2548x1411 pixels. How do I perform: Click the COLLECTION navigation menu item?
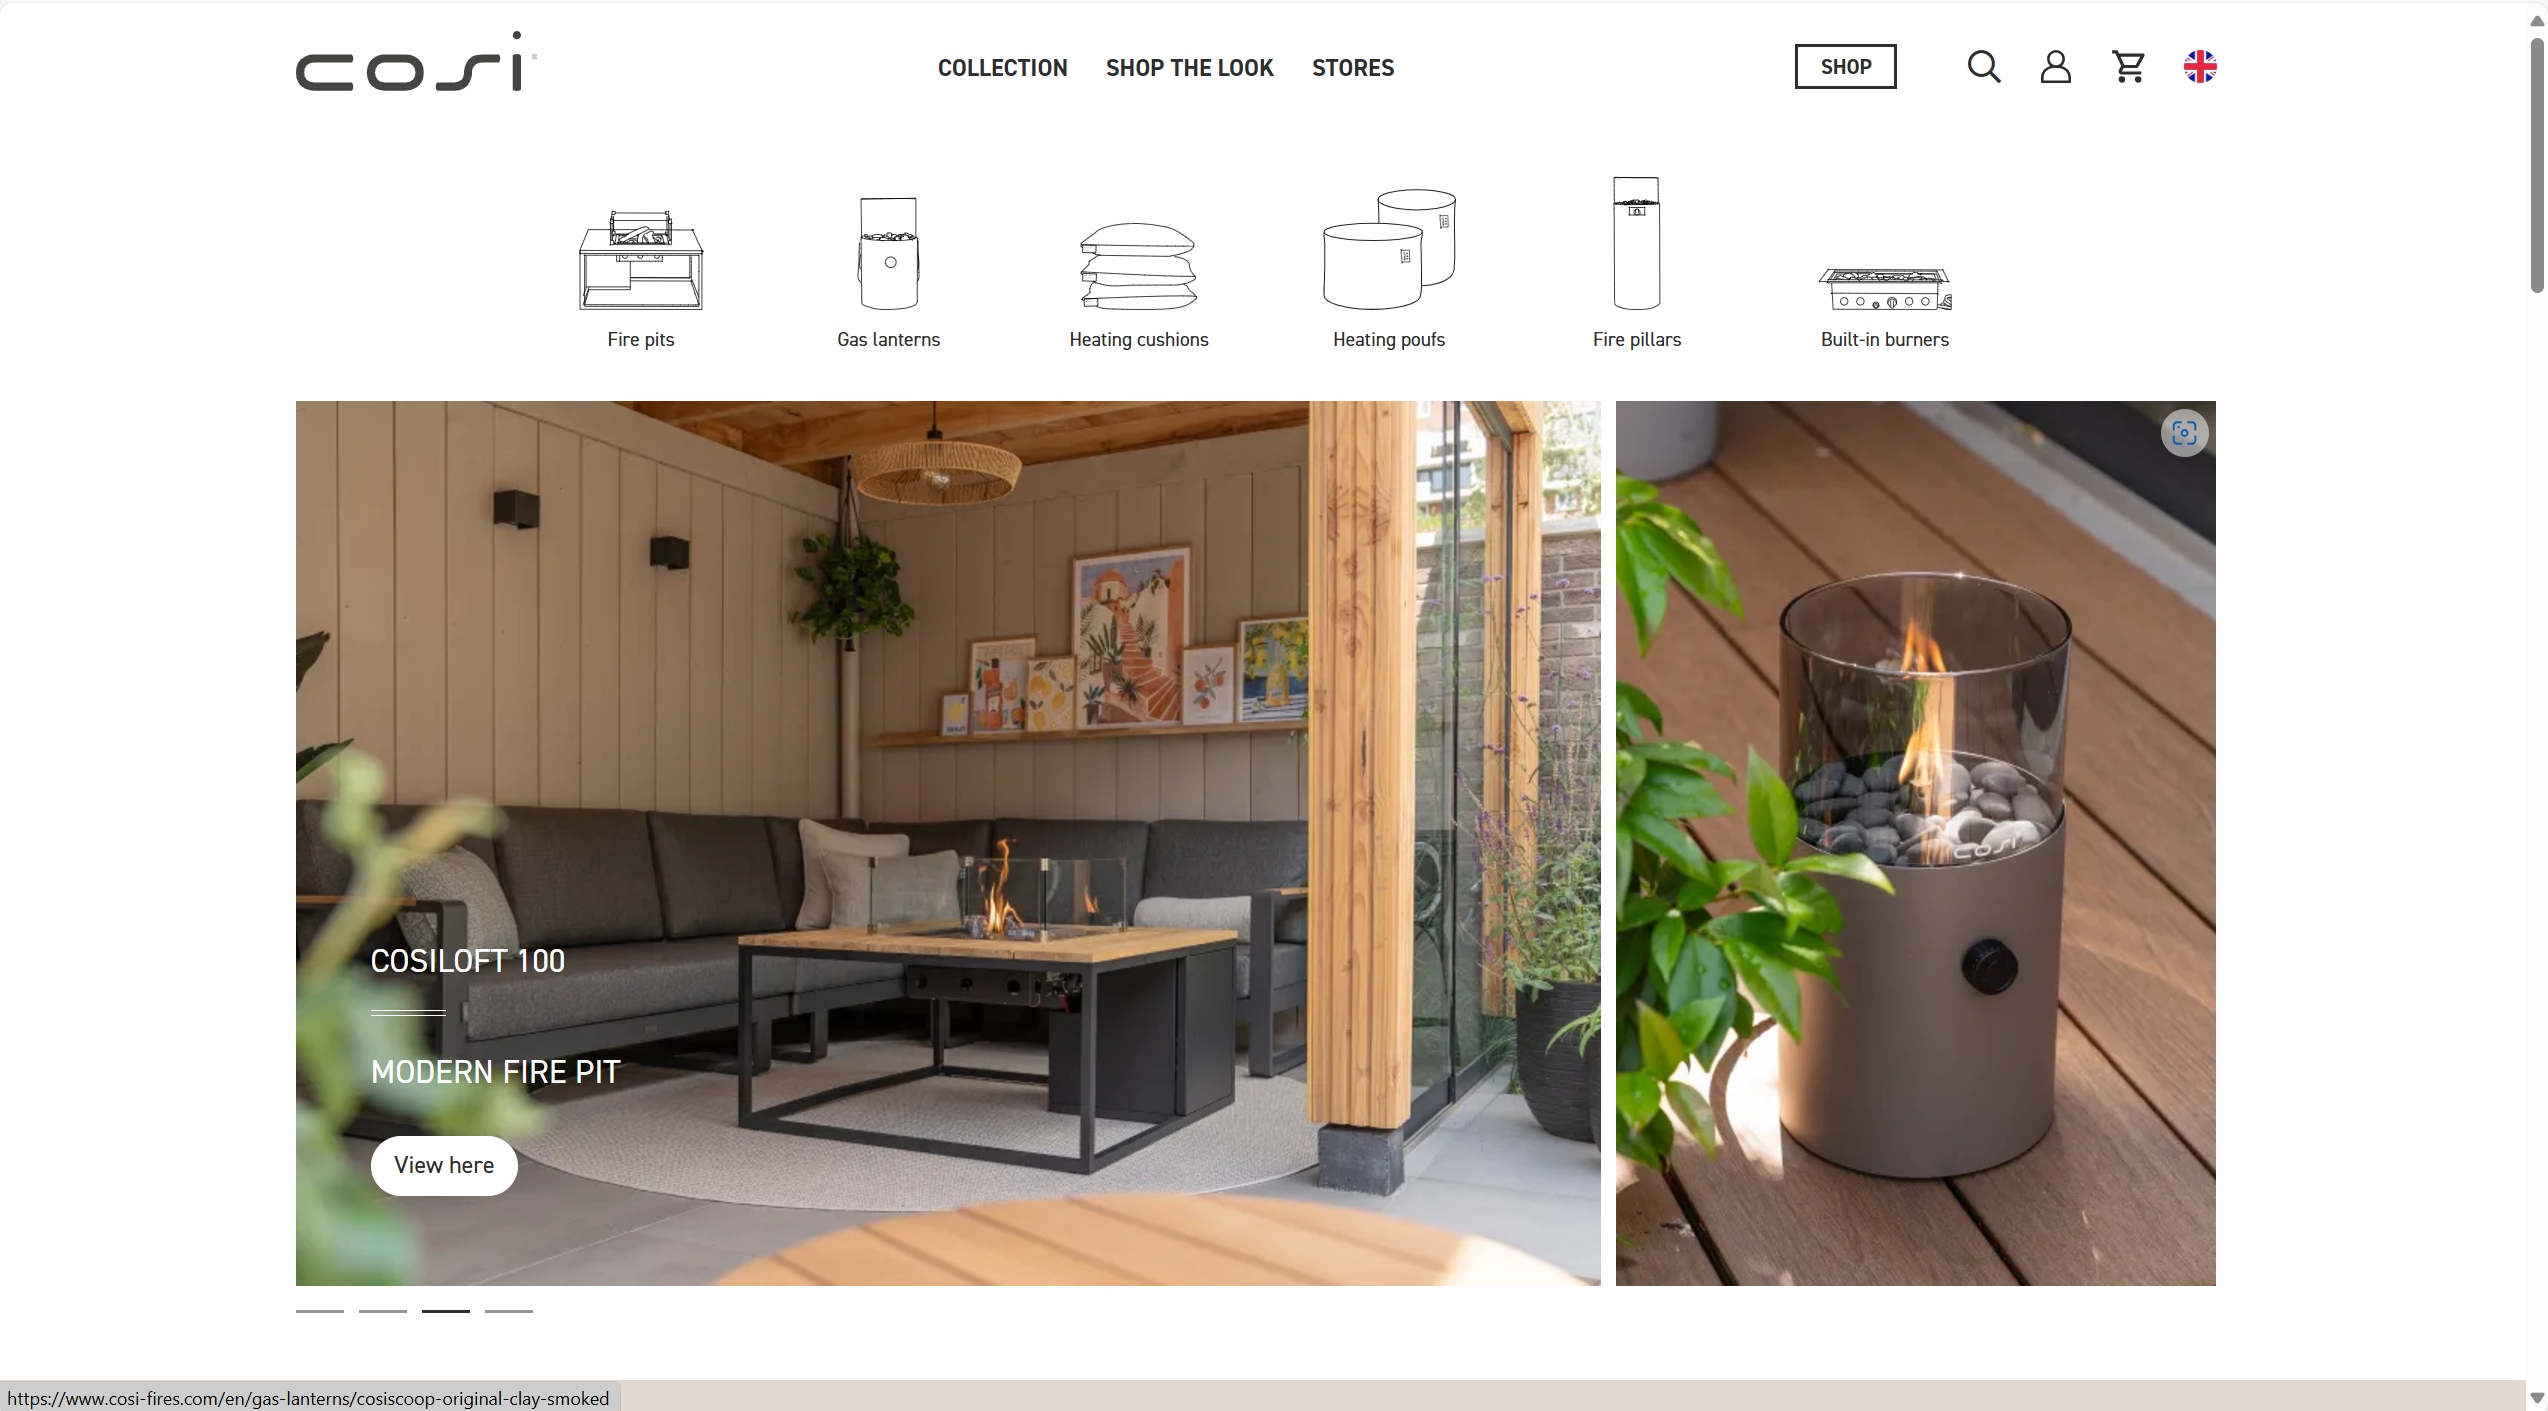1002,66
